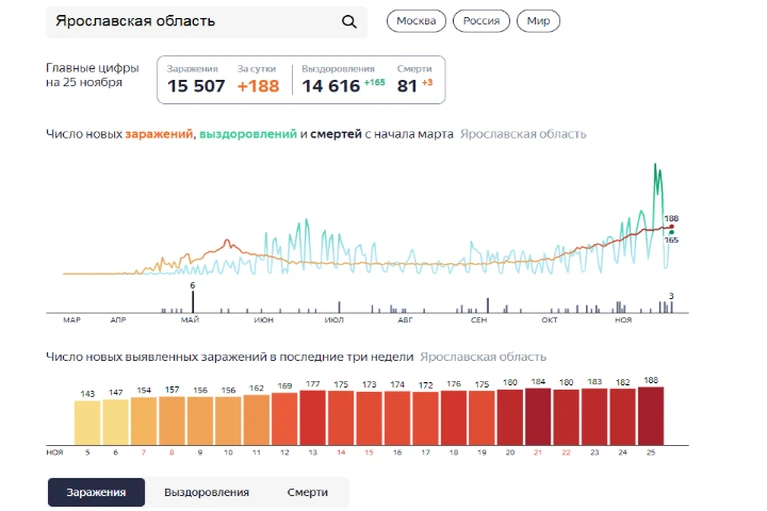Click the November 25 bar showing 188
Image resolution: width=767 pixels, height=511 pixels.
click(x=651, y=416)
